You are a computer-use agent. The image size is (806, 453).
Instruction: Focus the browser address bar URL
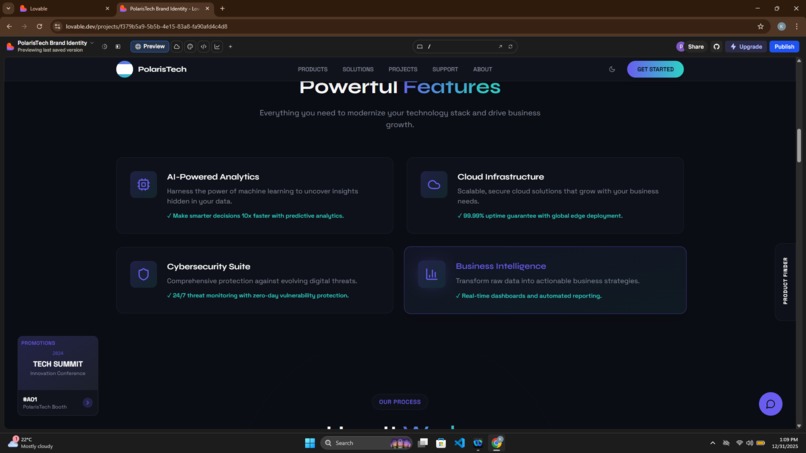(x=146, y=26)
